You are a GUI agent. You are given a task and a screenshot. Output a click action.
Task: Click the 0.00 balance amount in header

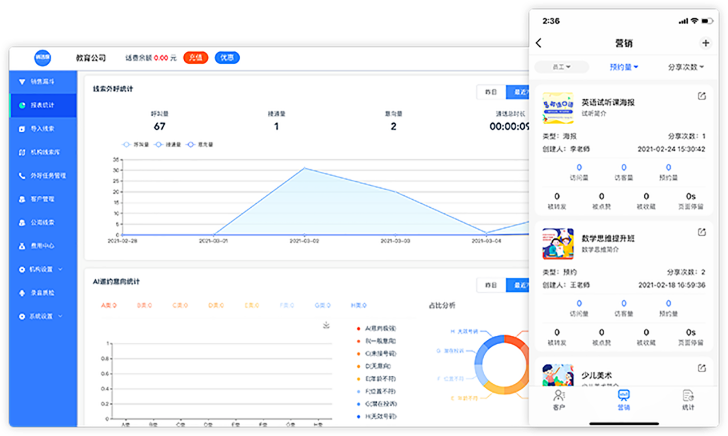(x=161, y=58)
